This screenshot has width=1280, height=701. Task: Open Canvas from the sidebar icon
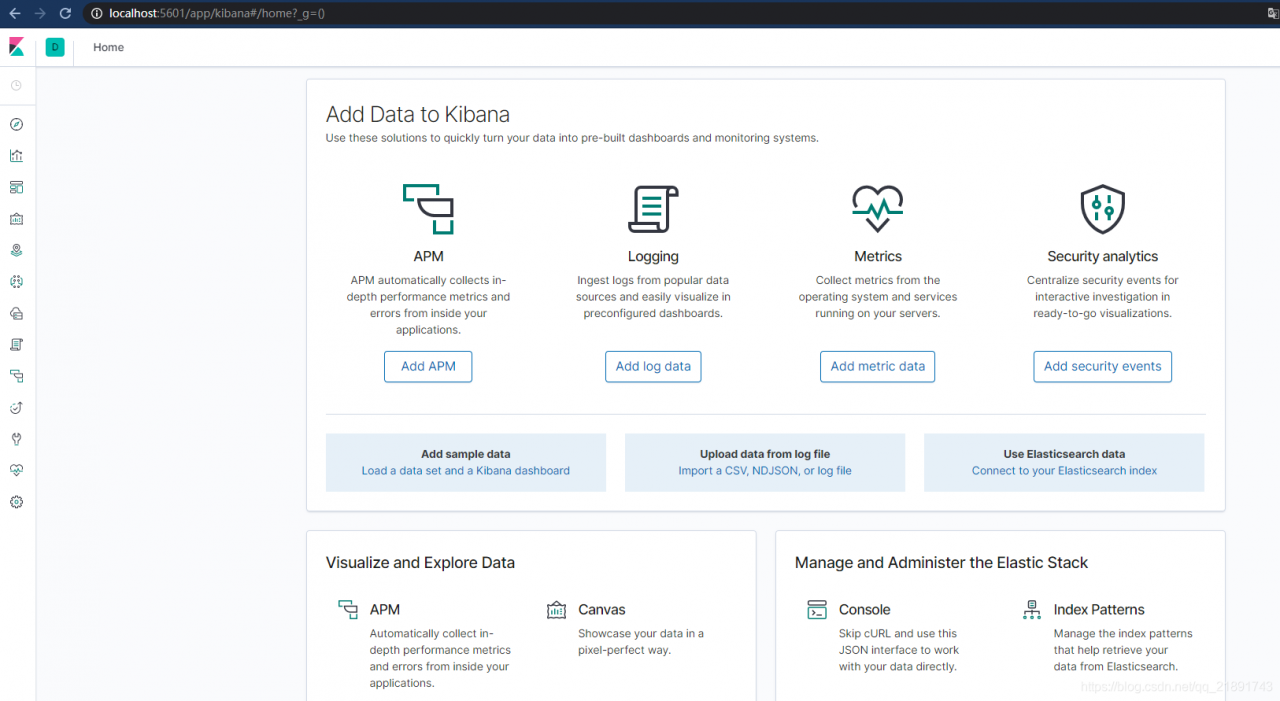(x=16, y=219)
